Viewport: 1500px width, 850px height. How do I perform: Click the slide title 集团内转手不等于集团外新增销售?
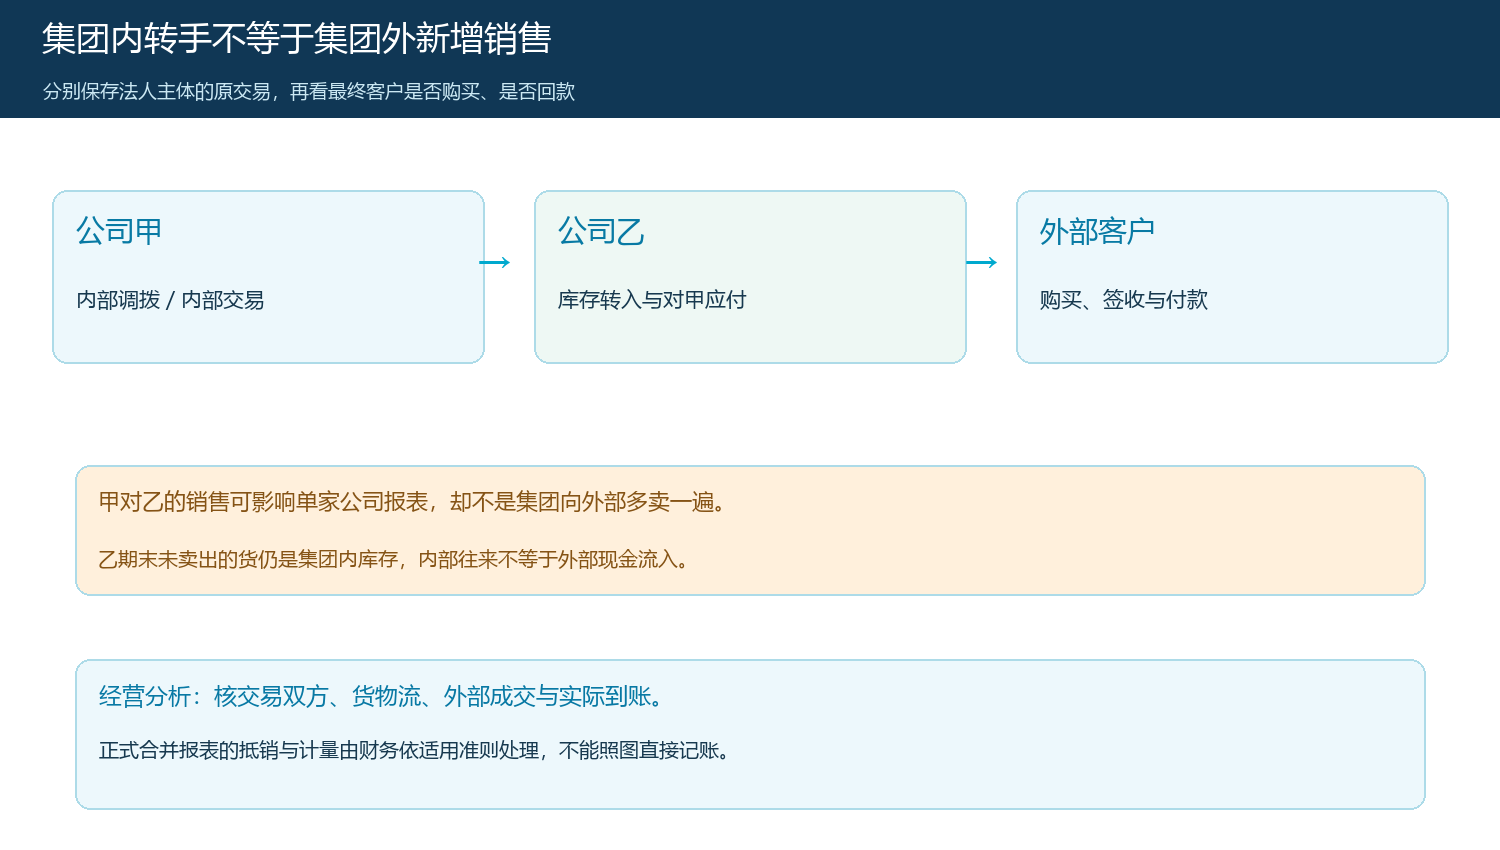coord(296,39)
